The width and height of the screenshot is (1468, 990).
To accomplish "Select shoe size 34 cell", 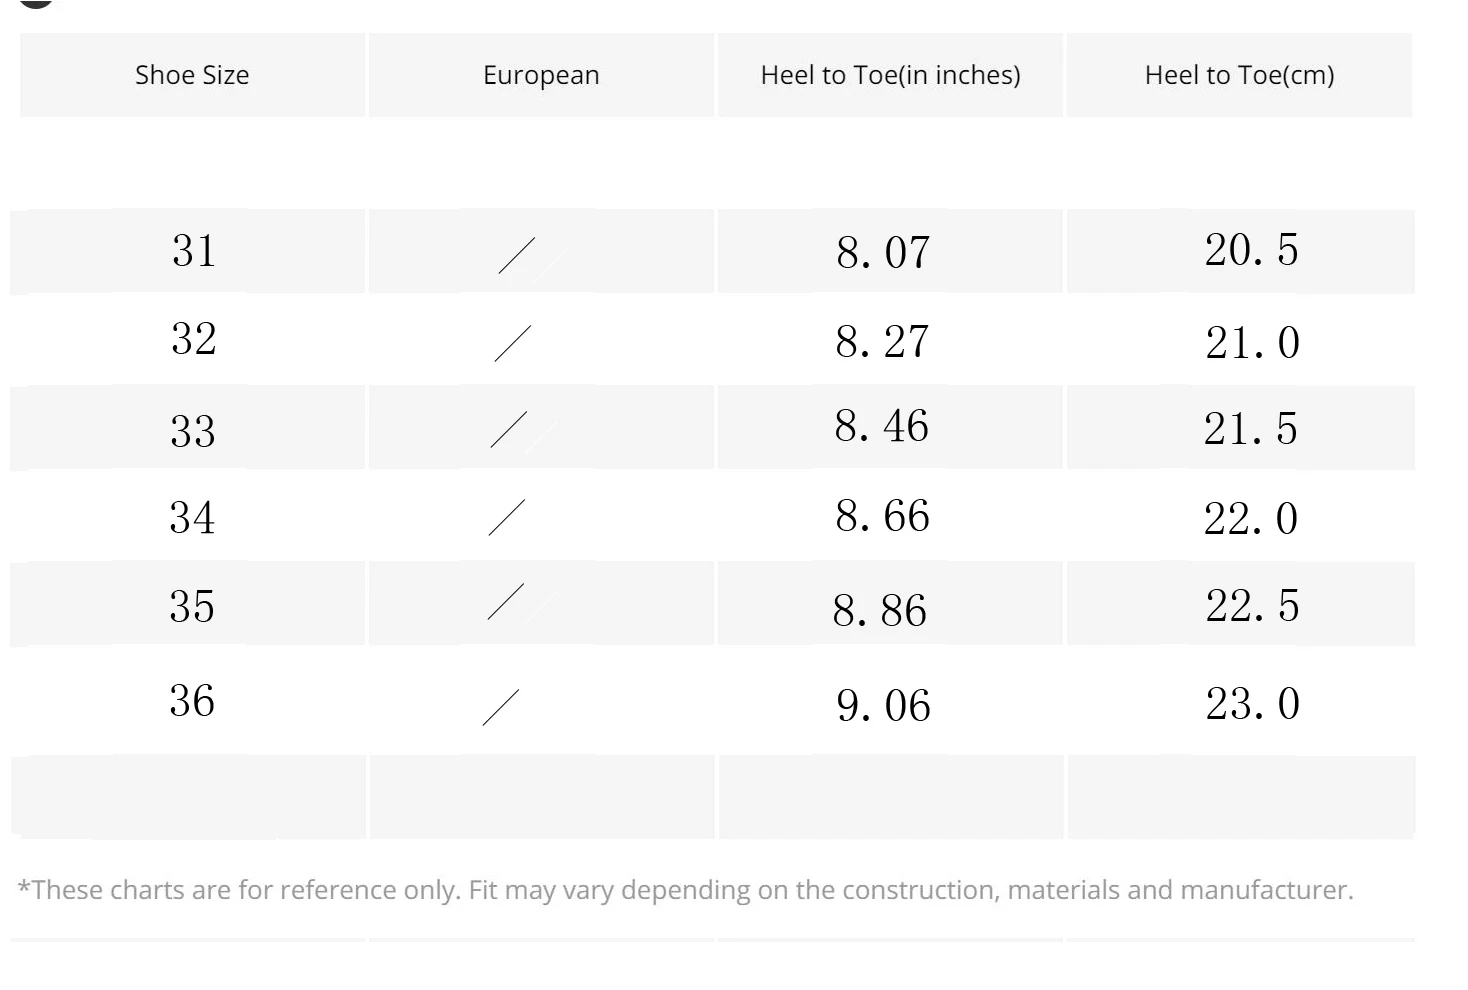I will pyautogui.click(x=192, y=518).
